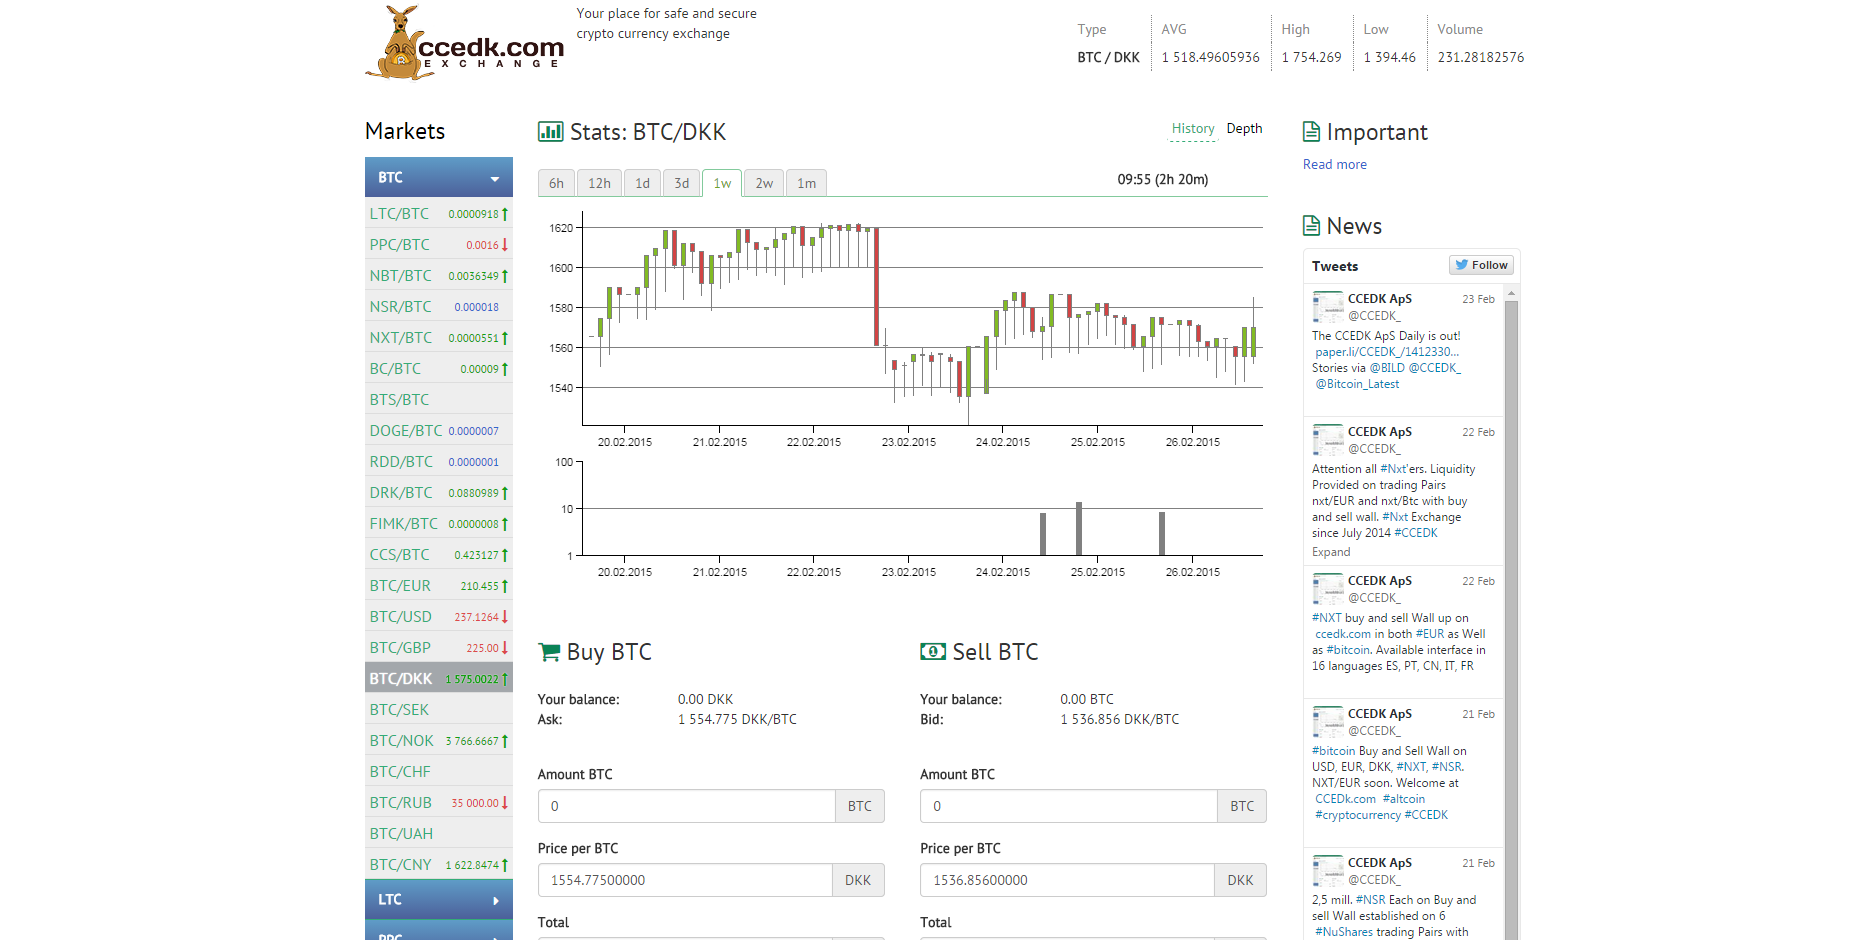This screenshot has width=1866, height=940.
Task: Select the 1w chart range tab
Action: [722, 183]
